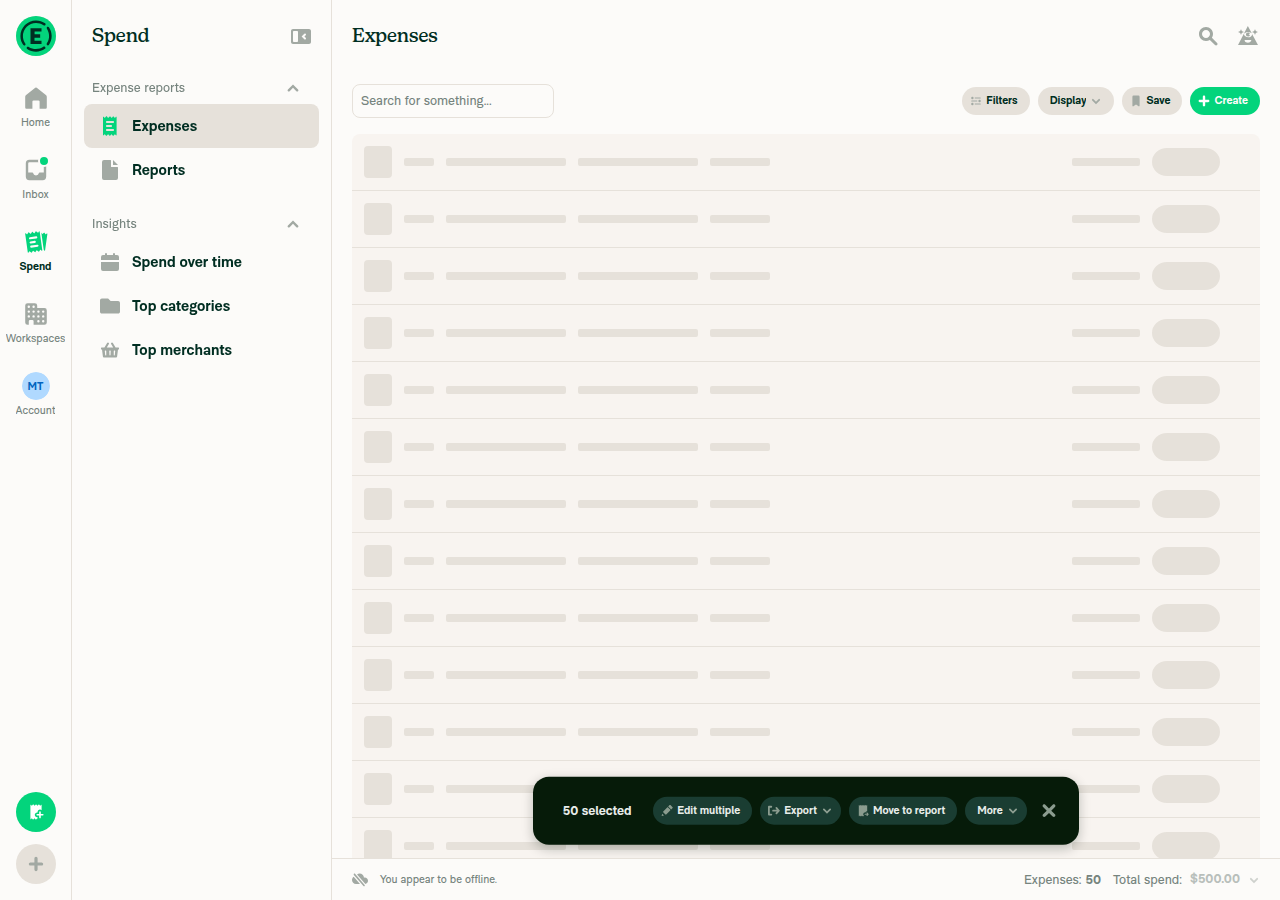Image resolution: width=1280 pixels, height=900 pixels.
Task: Open the Export dropdown
Action: [x=800, y=811]
